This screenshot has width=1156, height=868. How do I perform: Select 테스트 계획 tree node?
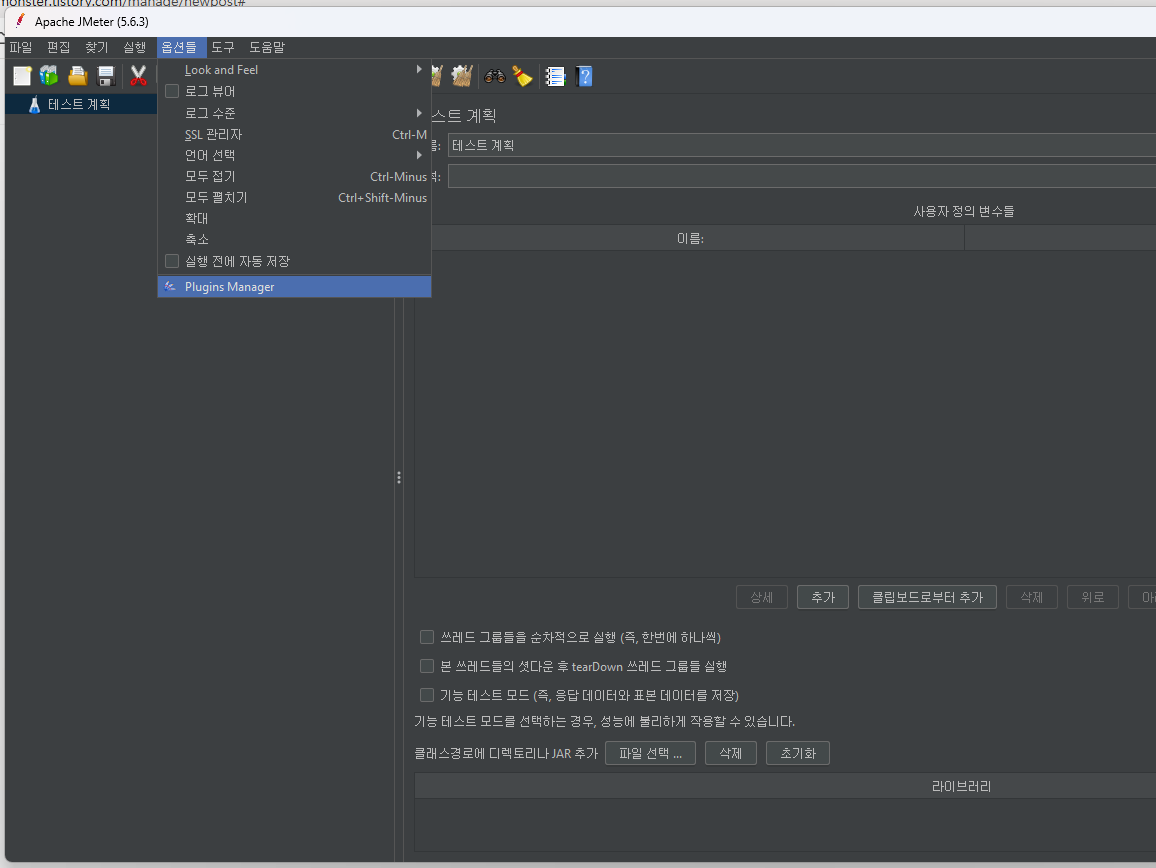79,104
